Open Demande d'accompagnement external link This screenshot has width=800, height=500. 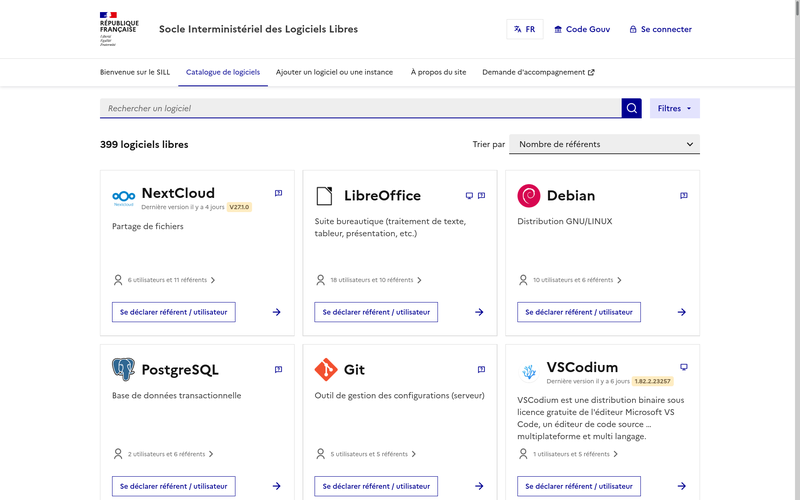538,72
